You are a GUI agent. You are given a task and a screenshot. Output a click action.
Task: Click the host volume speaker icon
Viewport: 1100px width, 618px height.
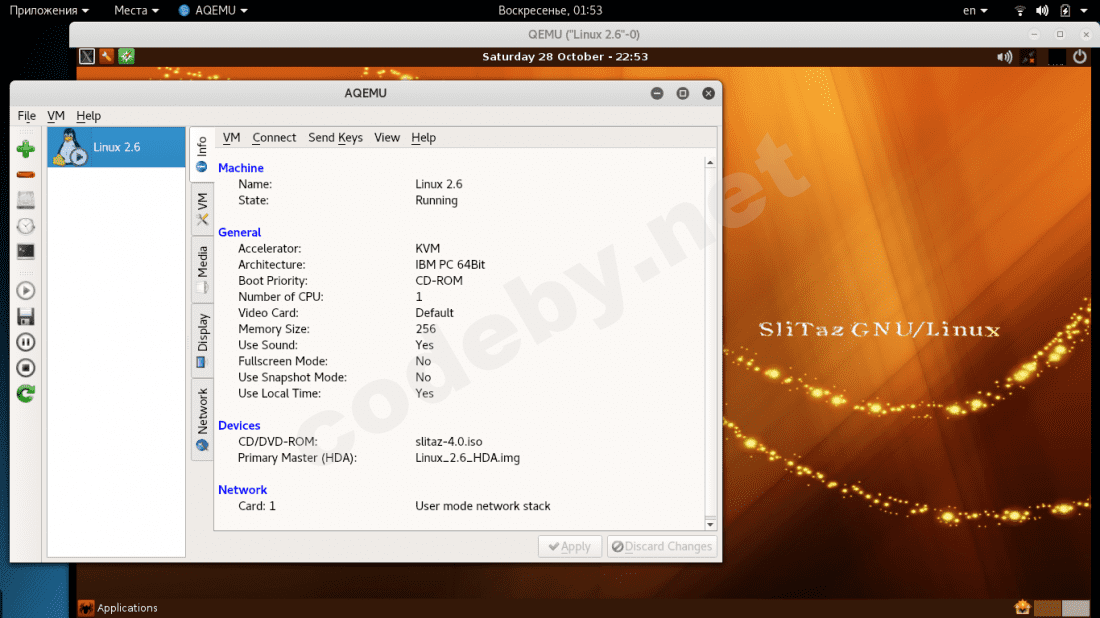(x=1042, y=11)
